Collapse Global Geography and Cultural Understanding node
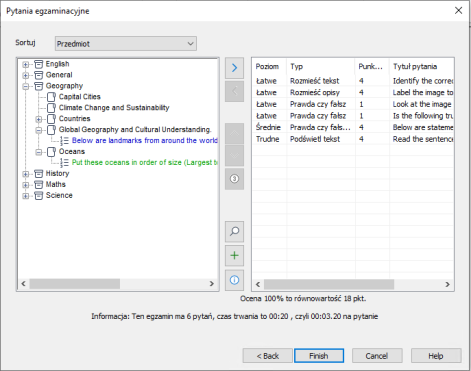This screenshot has height=371, width=471. (39, 130)
